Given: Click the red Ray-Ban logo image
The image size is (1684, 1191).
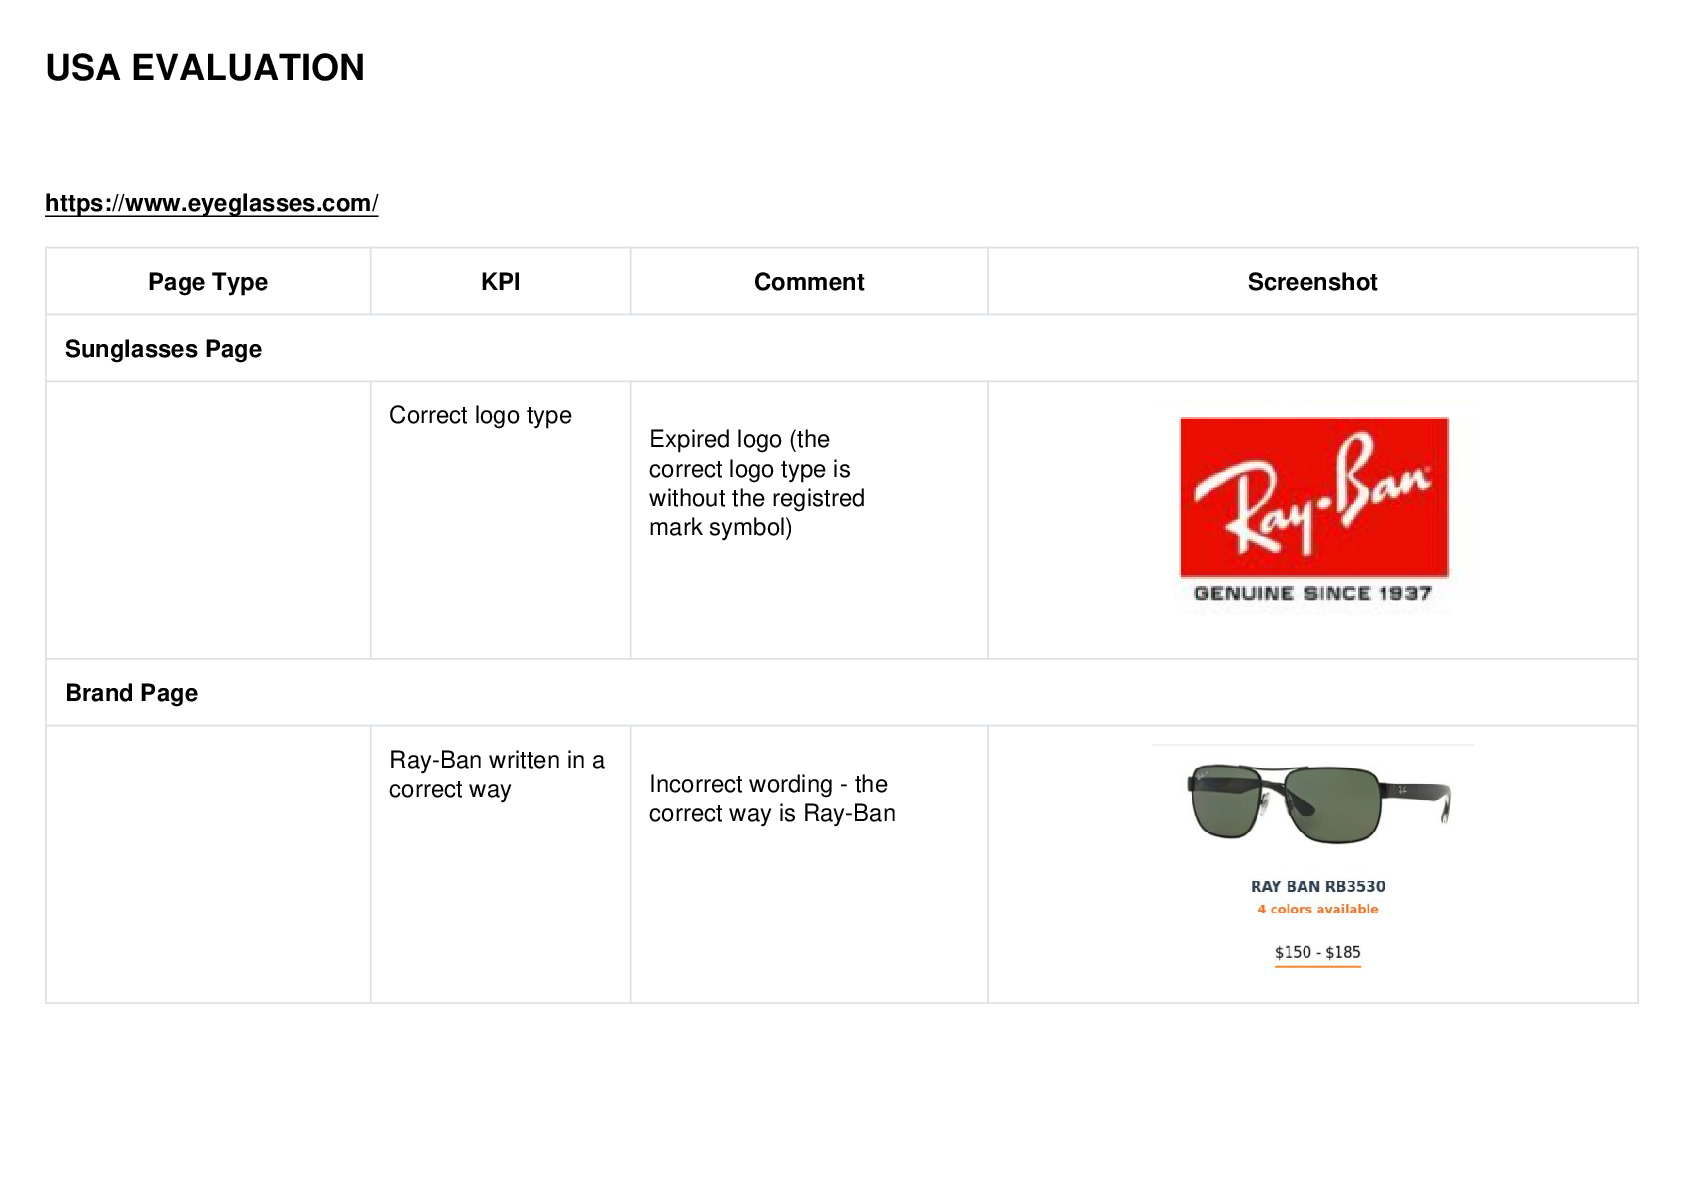Looking at the screenshot, I should pos(1314,497).
